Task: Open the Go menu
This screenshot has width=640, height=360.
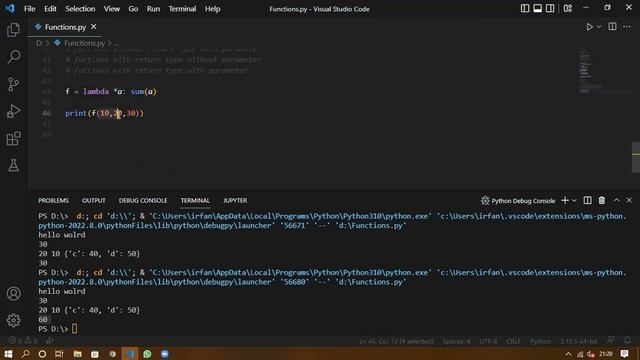Action: coord(133,9)
